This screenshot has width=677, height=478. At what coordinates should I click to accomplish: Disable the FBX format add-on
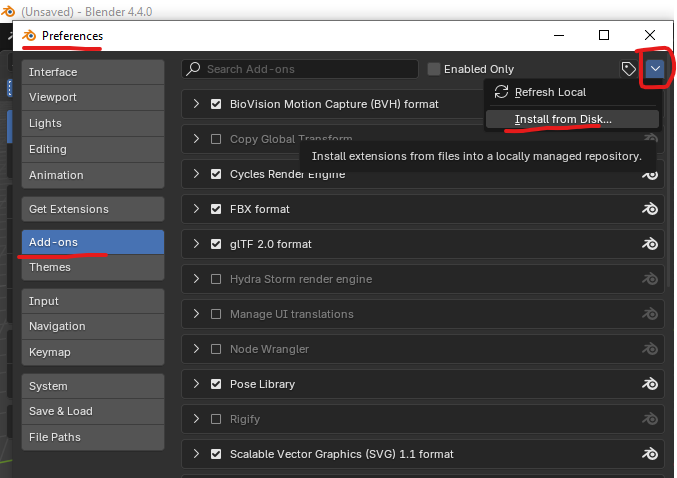pos(216,209)
